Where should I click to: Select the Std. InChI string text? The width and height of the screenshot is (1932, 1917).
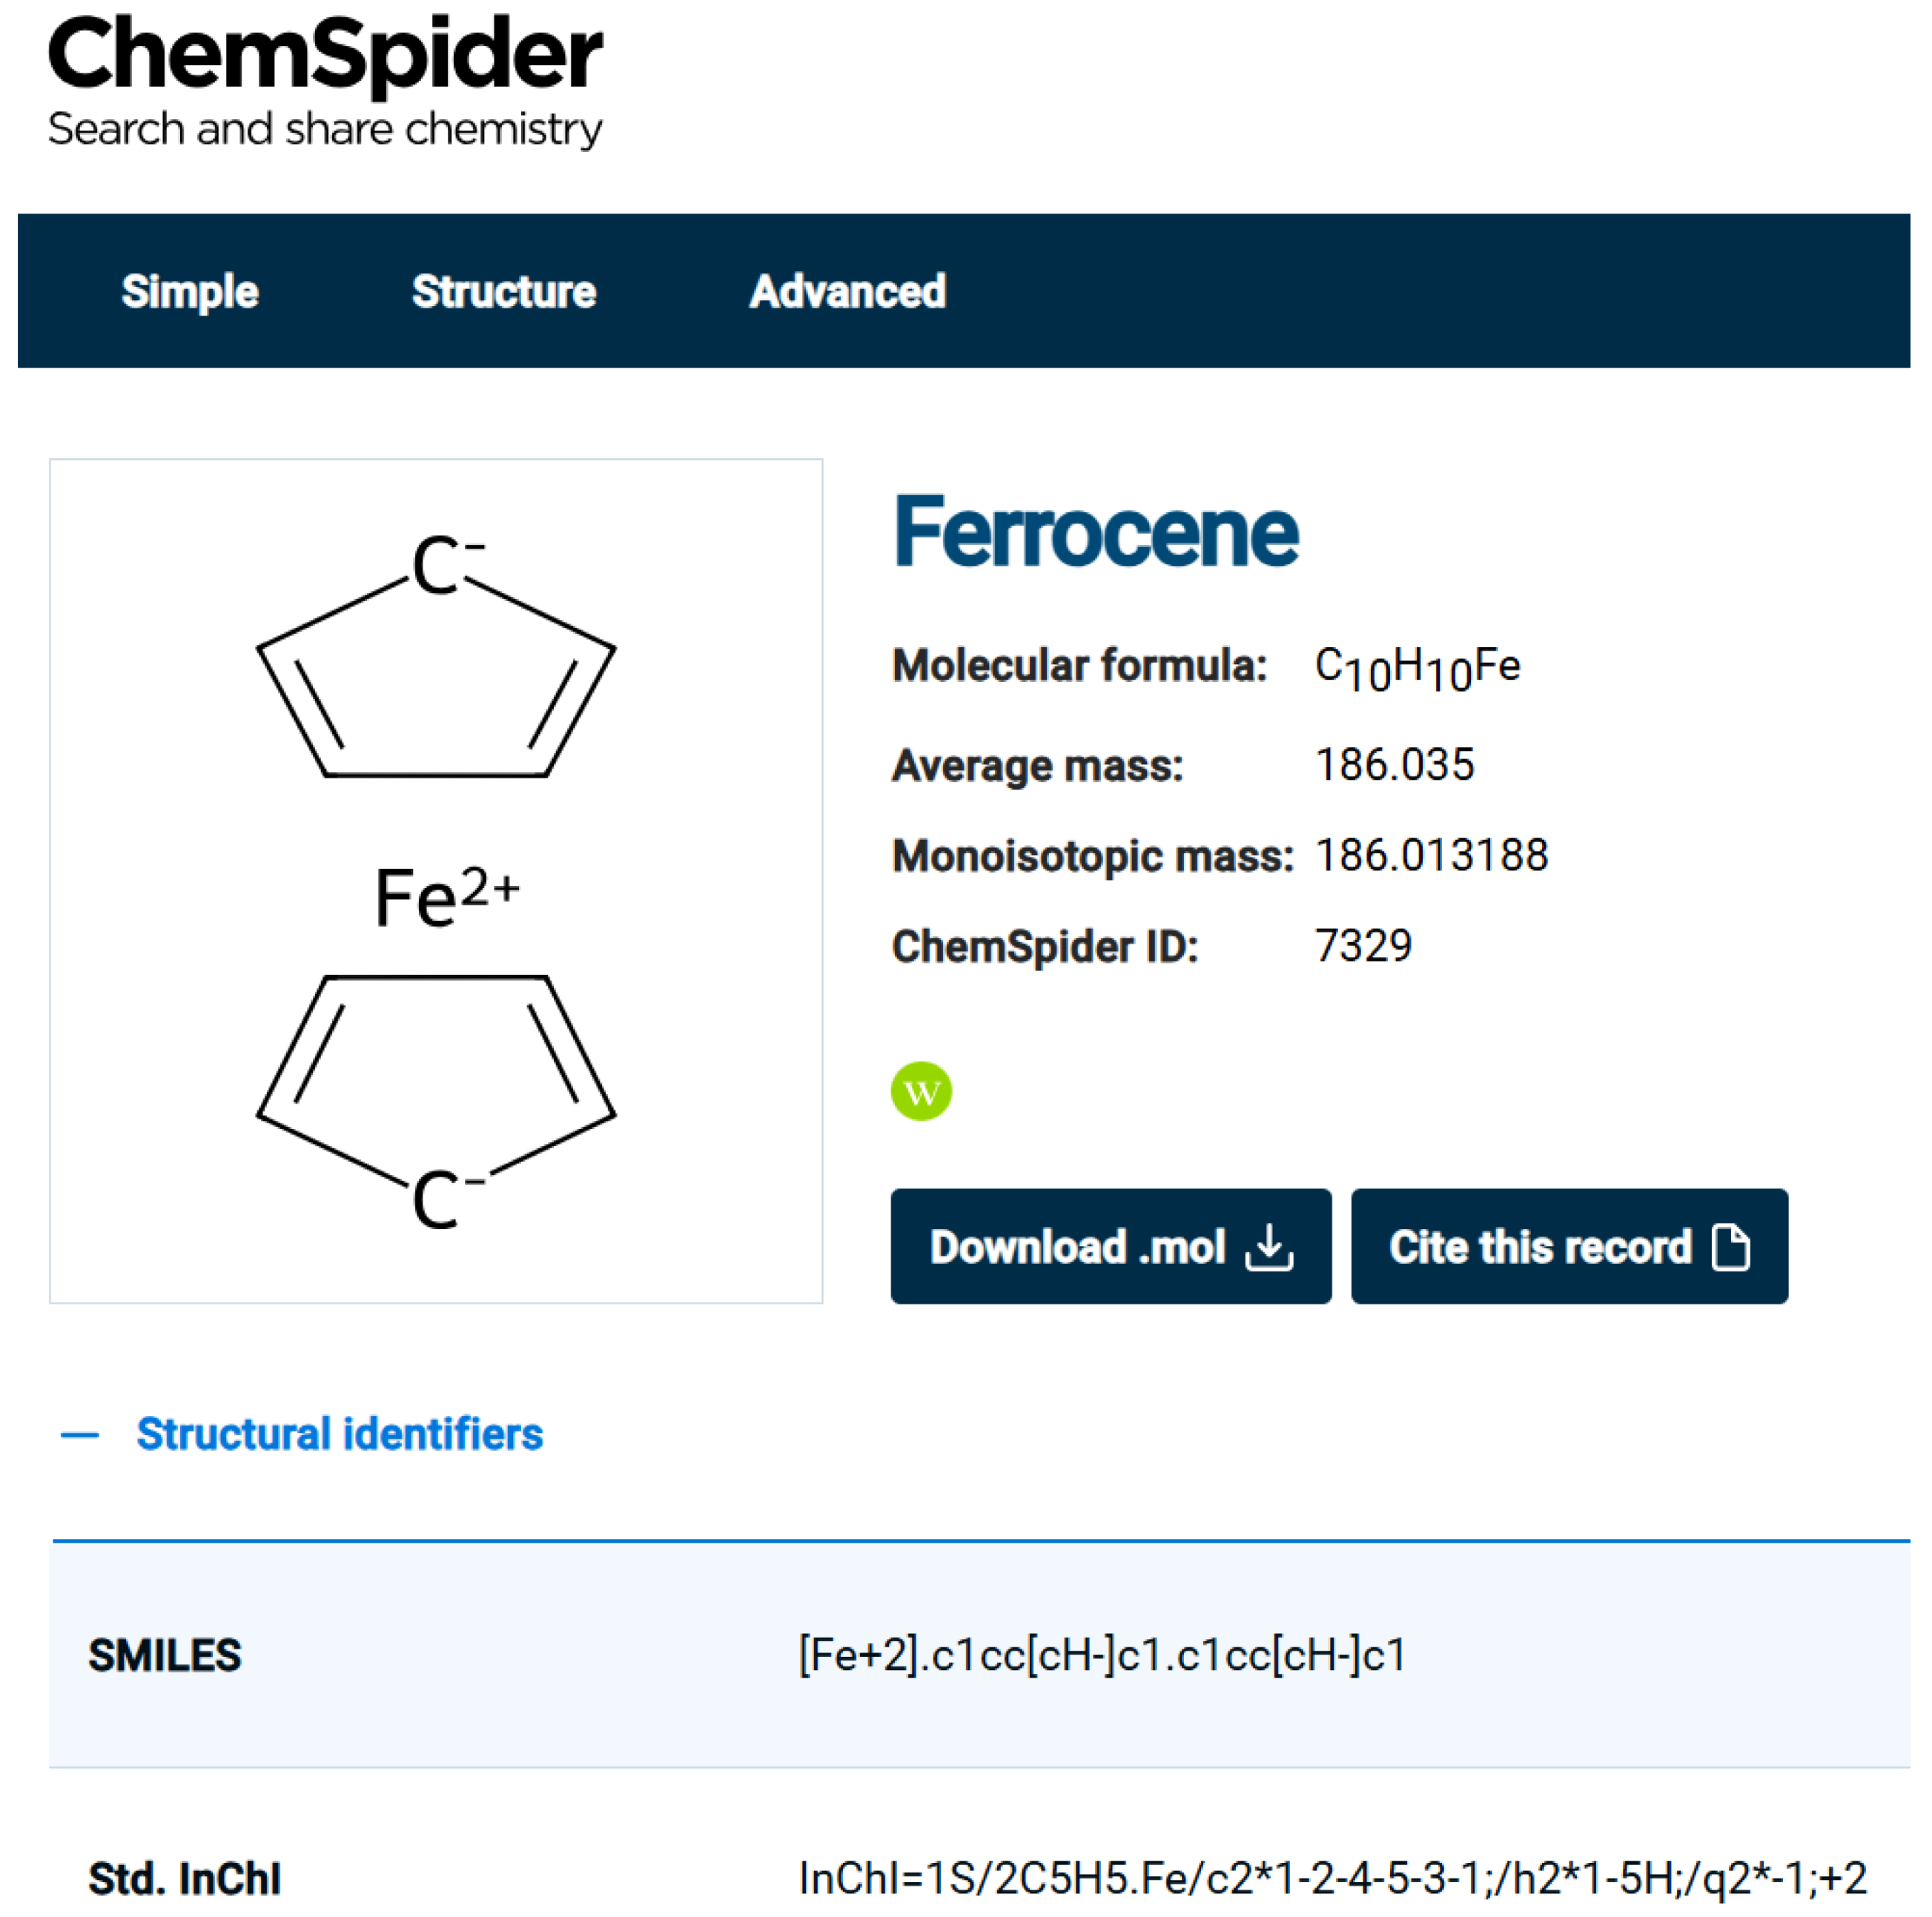pos(1332,1878)
